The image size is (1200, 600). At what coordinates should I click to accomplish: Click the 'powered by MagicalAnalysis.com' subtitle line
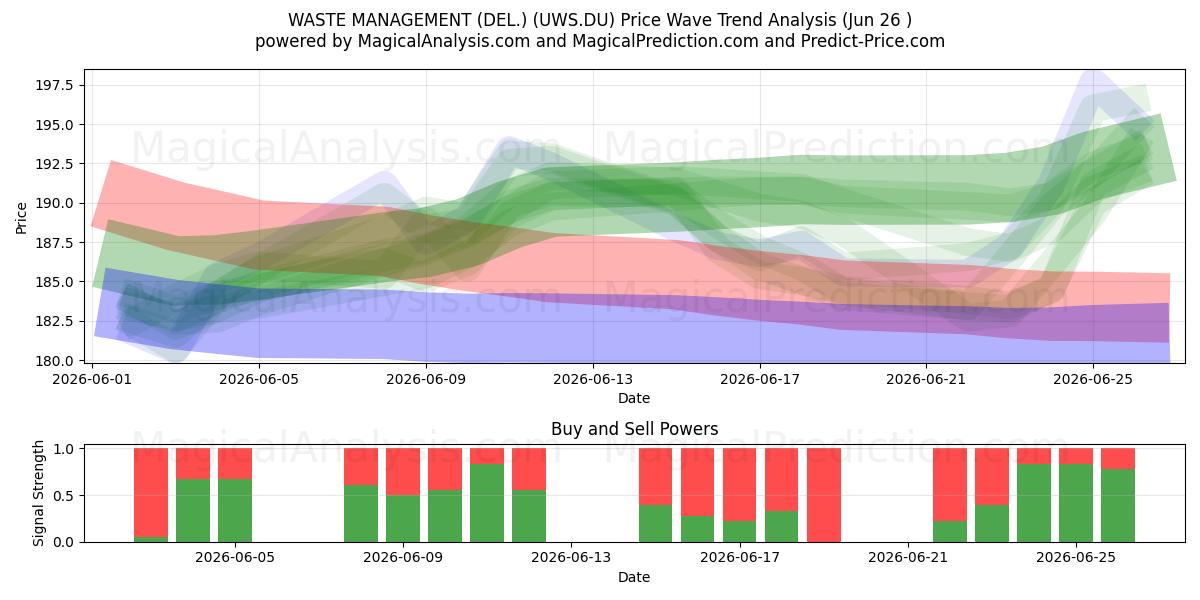600,41
